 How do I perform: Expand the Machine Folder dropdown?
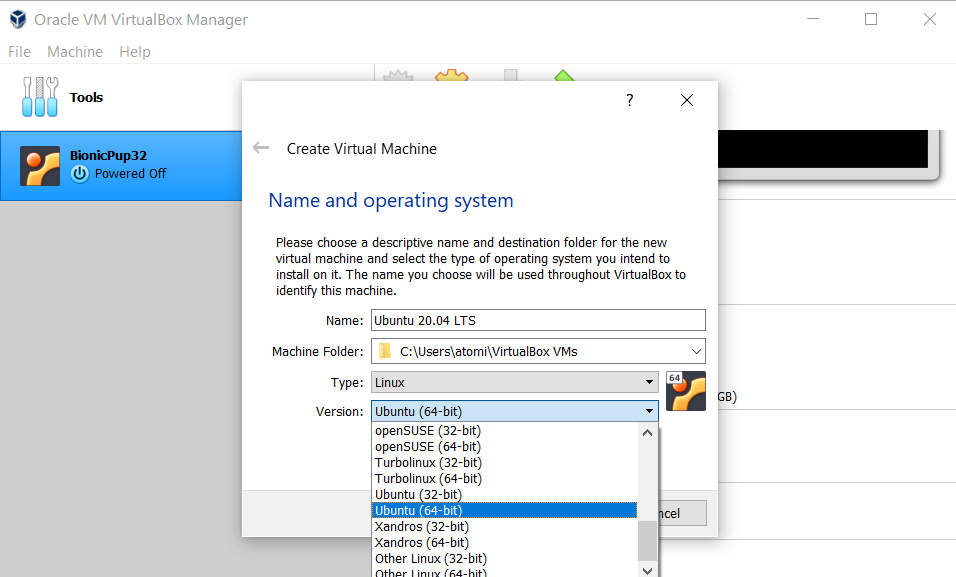point(695,351)
